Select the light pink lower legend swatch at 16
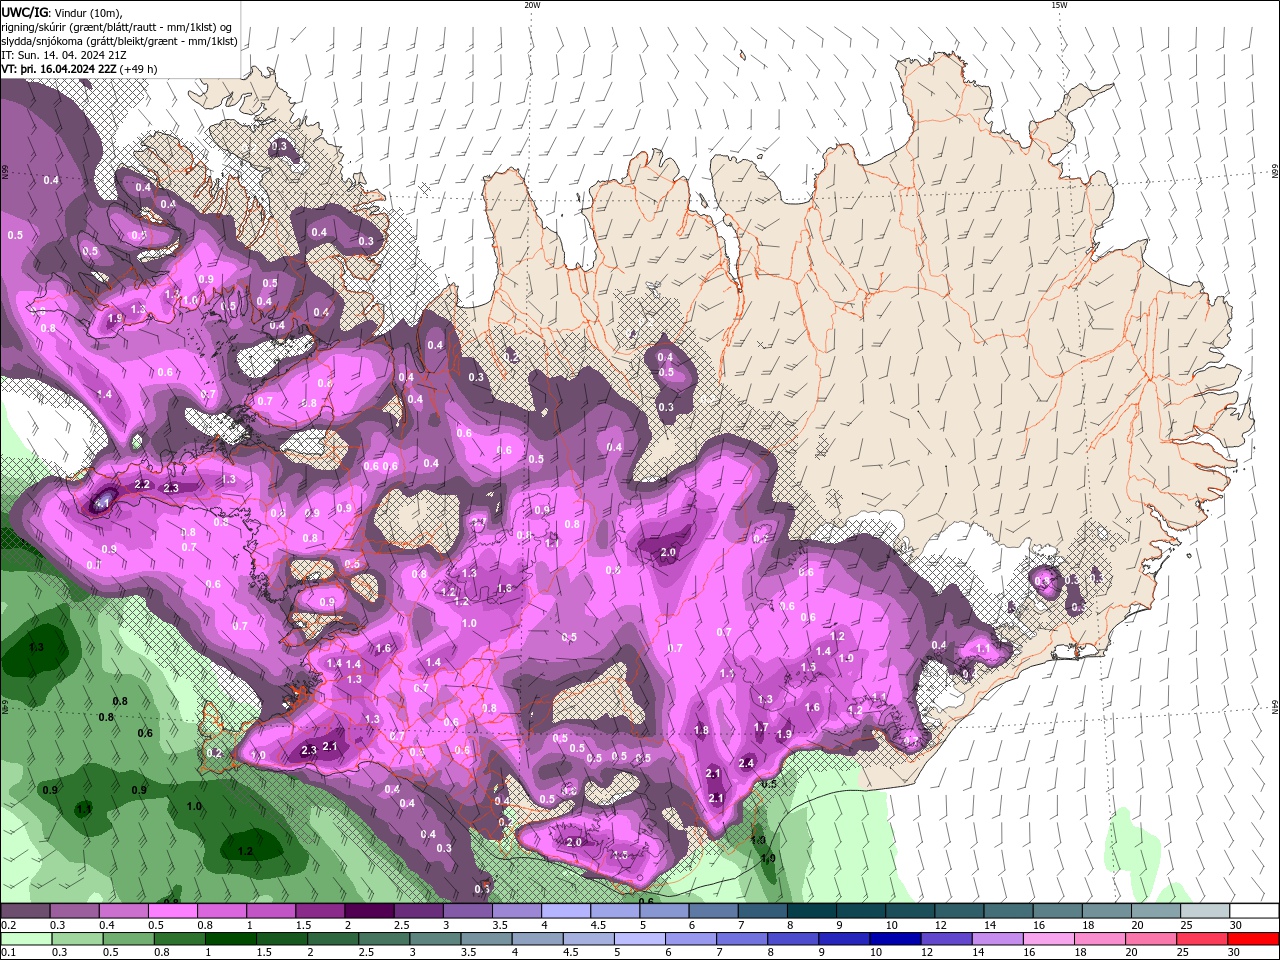This screenshot has height=960, width=1280. coord(1047,938)
